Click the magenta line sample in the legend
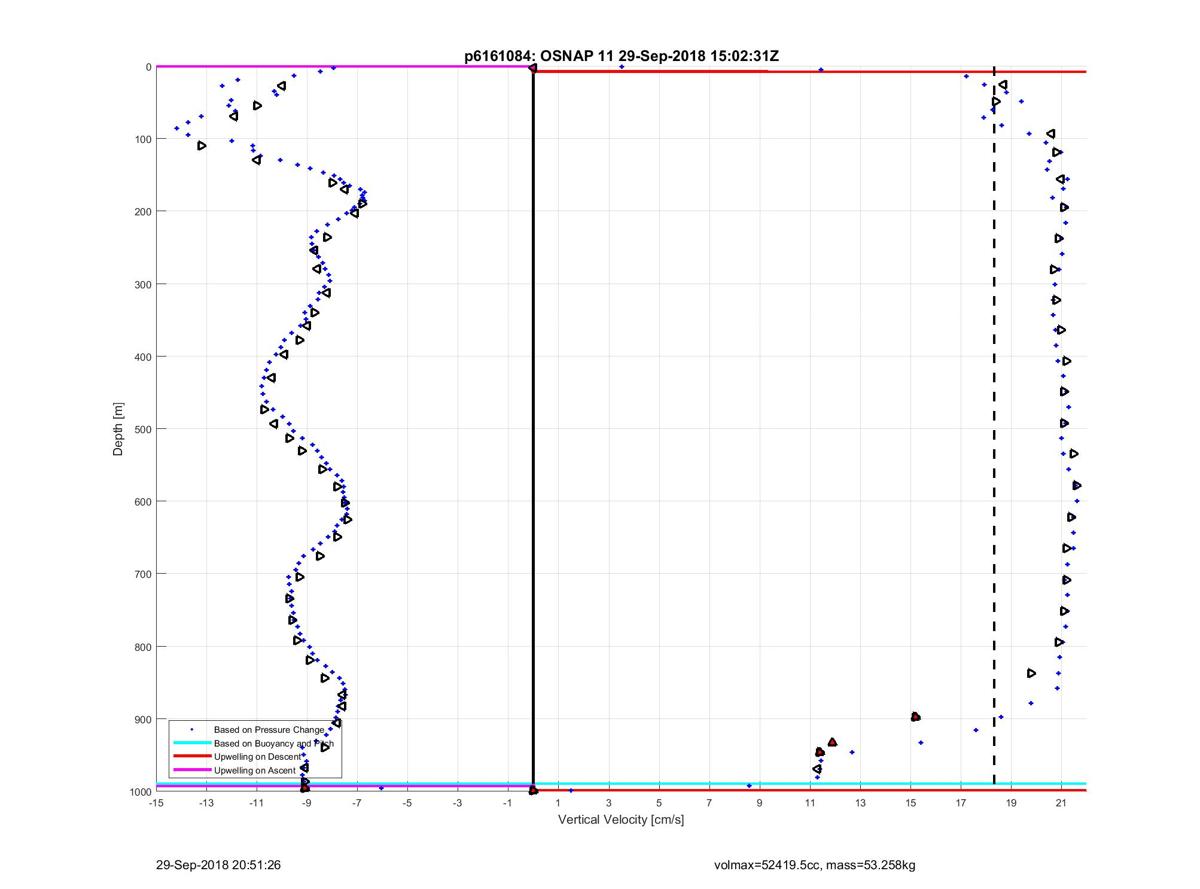This screenshot has width=1200, height=889. coord(191,770)
